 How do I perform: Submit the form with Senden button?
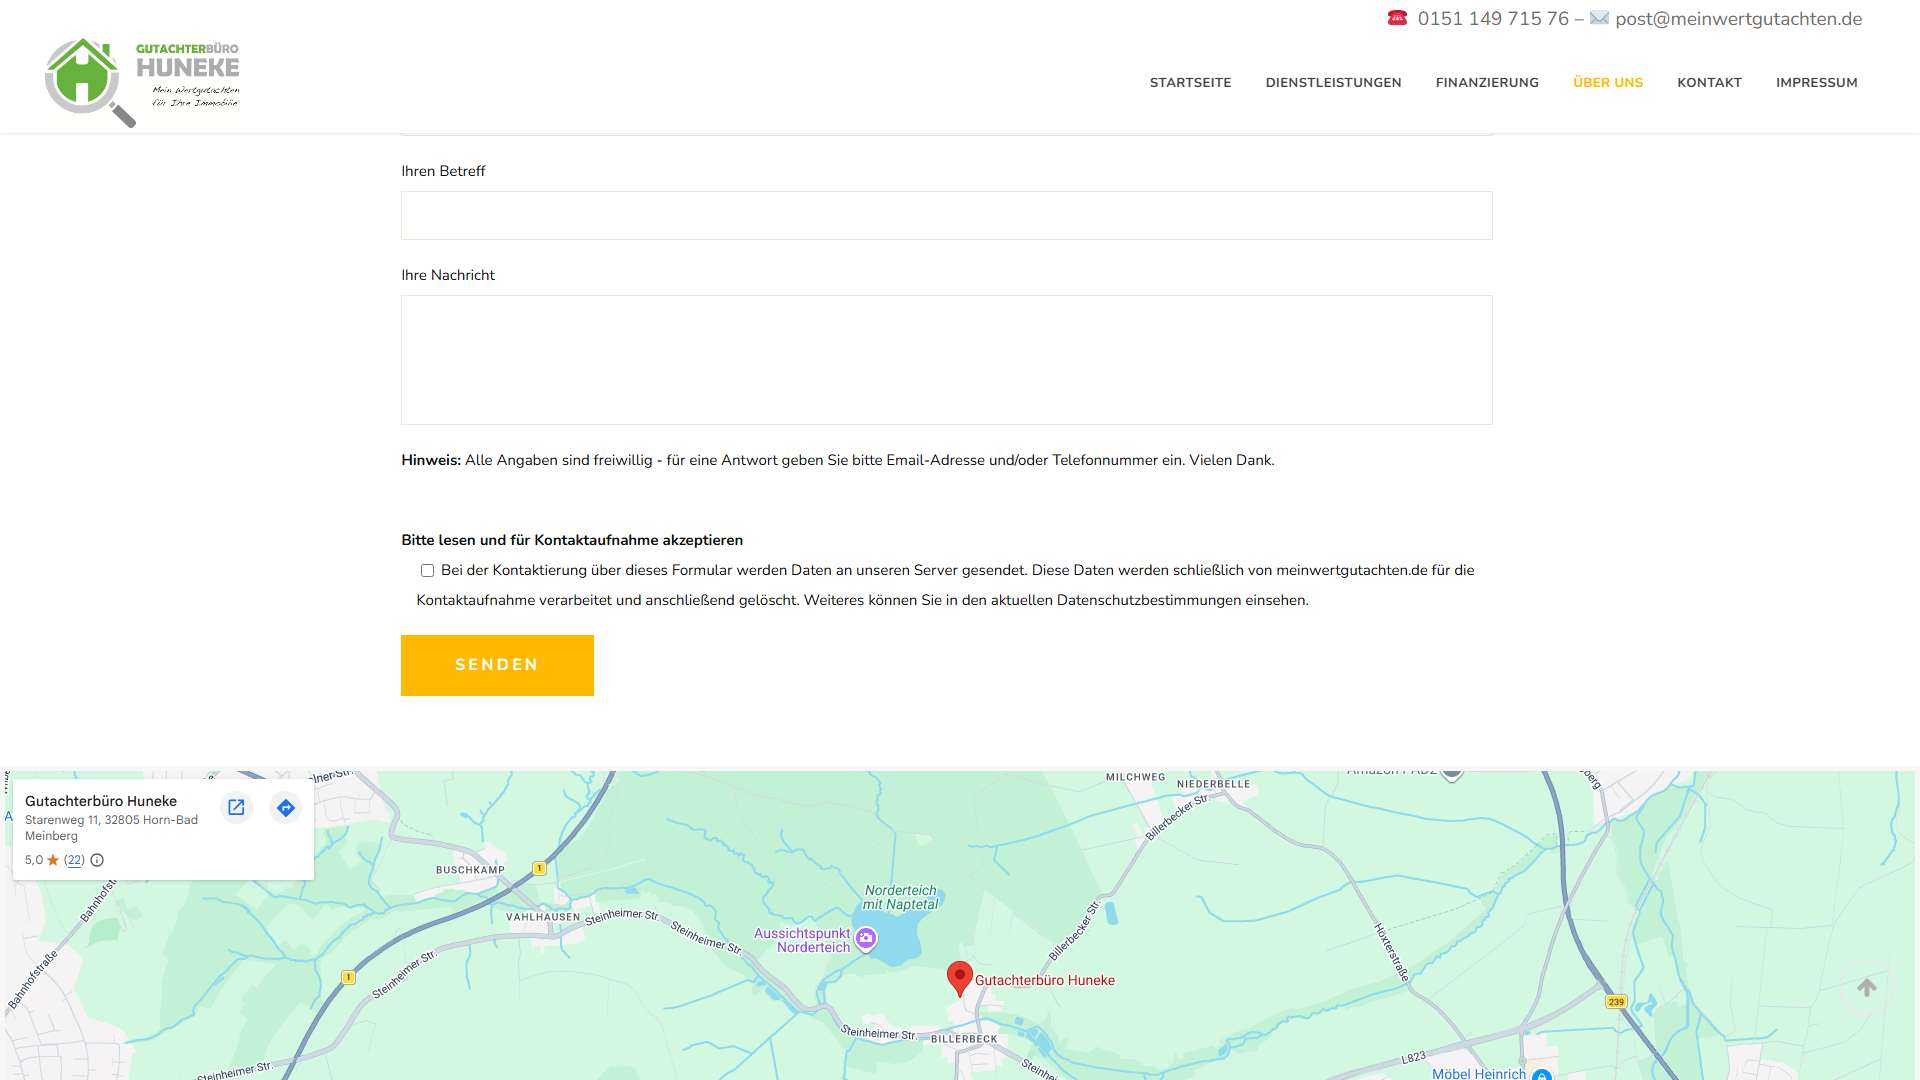pyautogui.click(x=497, y=665)
